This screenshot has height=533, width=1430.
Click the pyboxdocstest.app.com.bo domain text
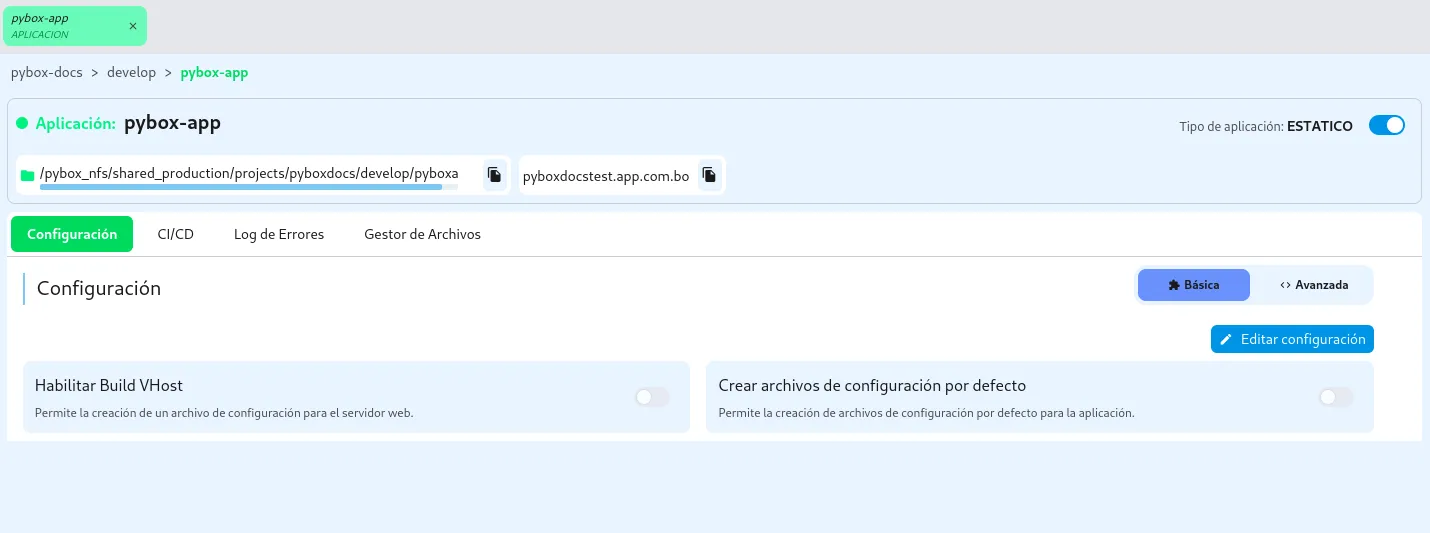coord(606,176)
